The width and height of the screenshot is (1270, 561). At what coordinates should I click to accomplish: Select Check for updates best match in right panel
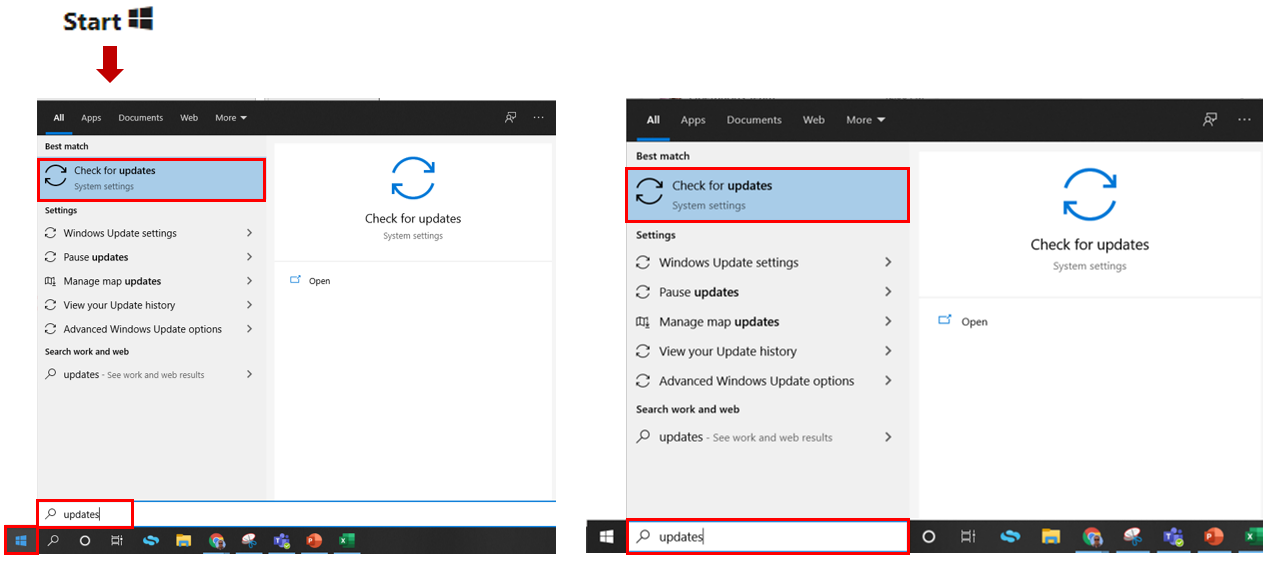(x=768, y=195)
